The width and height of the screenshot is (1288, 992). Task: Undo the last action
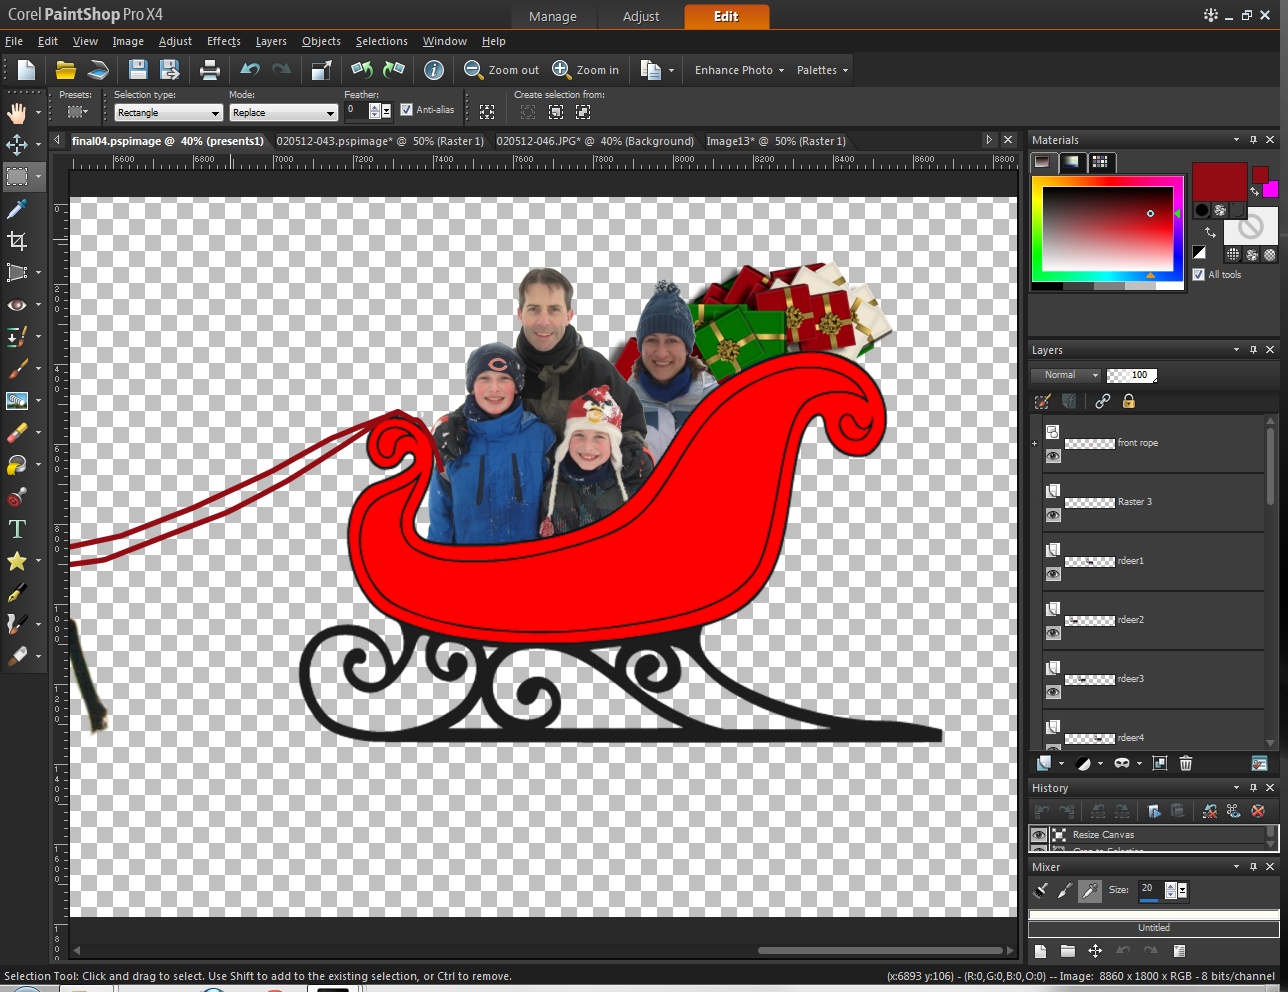point(250,70)
